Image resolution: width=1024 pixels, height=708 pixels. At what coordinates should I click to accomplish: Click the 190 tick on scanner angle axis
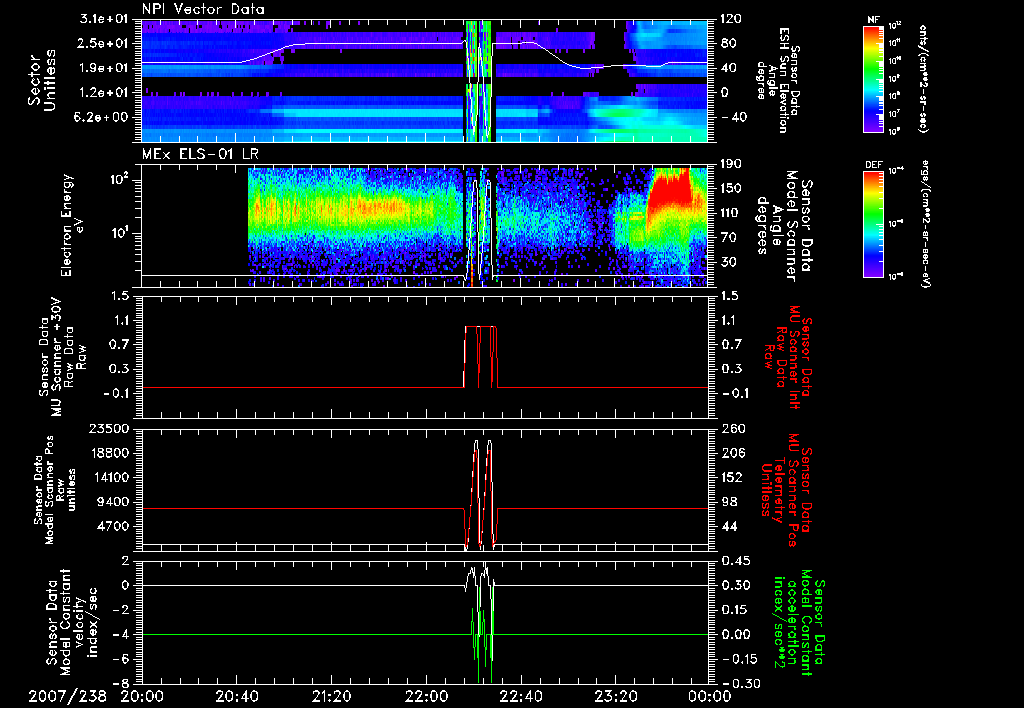731,164
